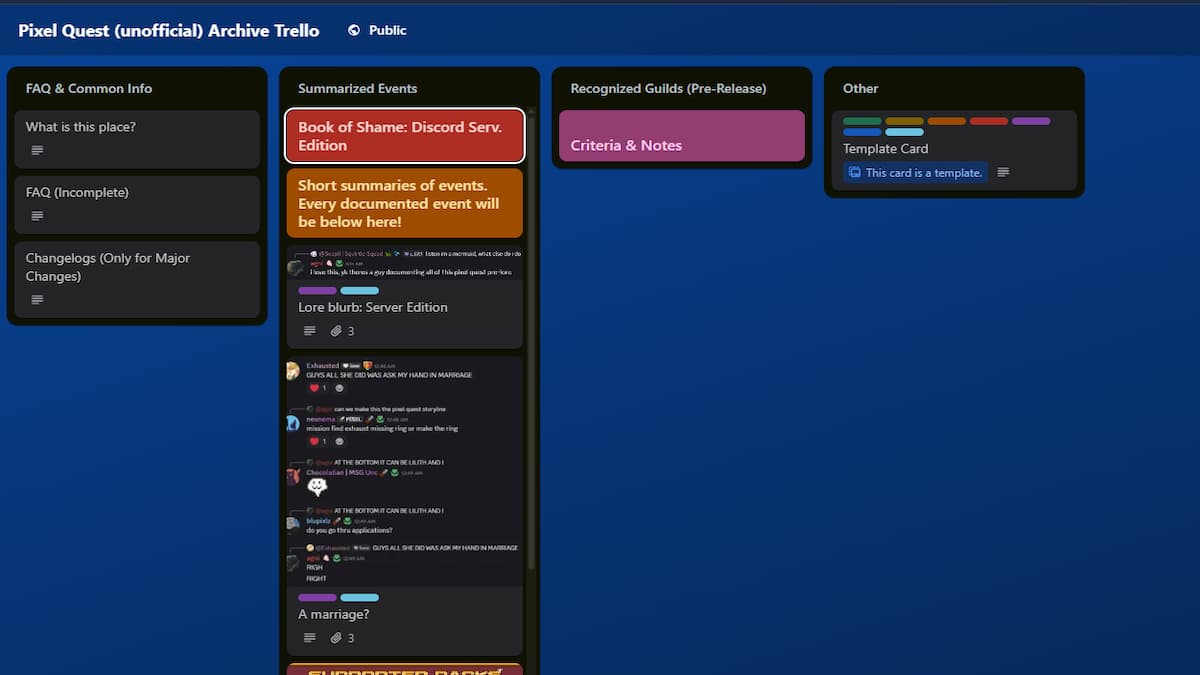Image resolution: width=1200 pixels, height=675 pixels.
Task: Toggle the green label on Template Card
Action: point(860,120)
